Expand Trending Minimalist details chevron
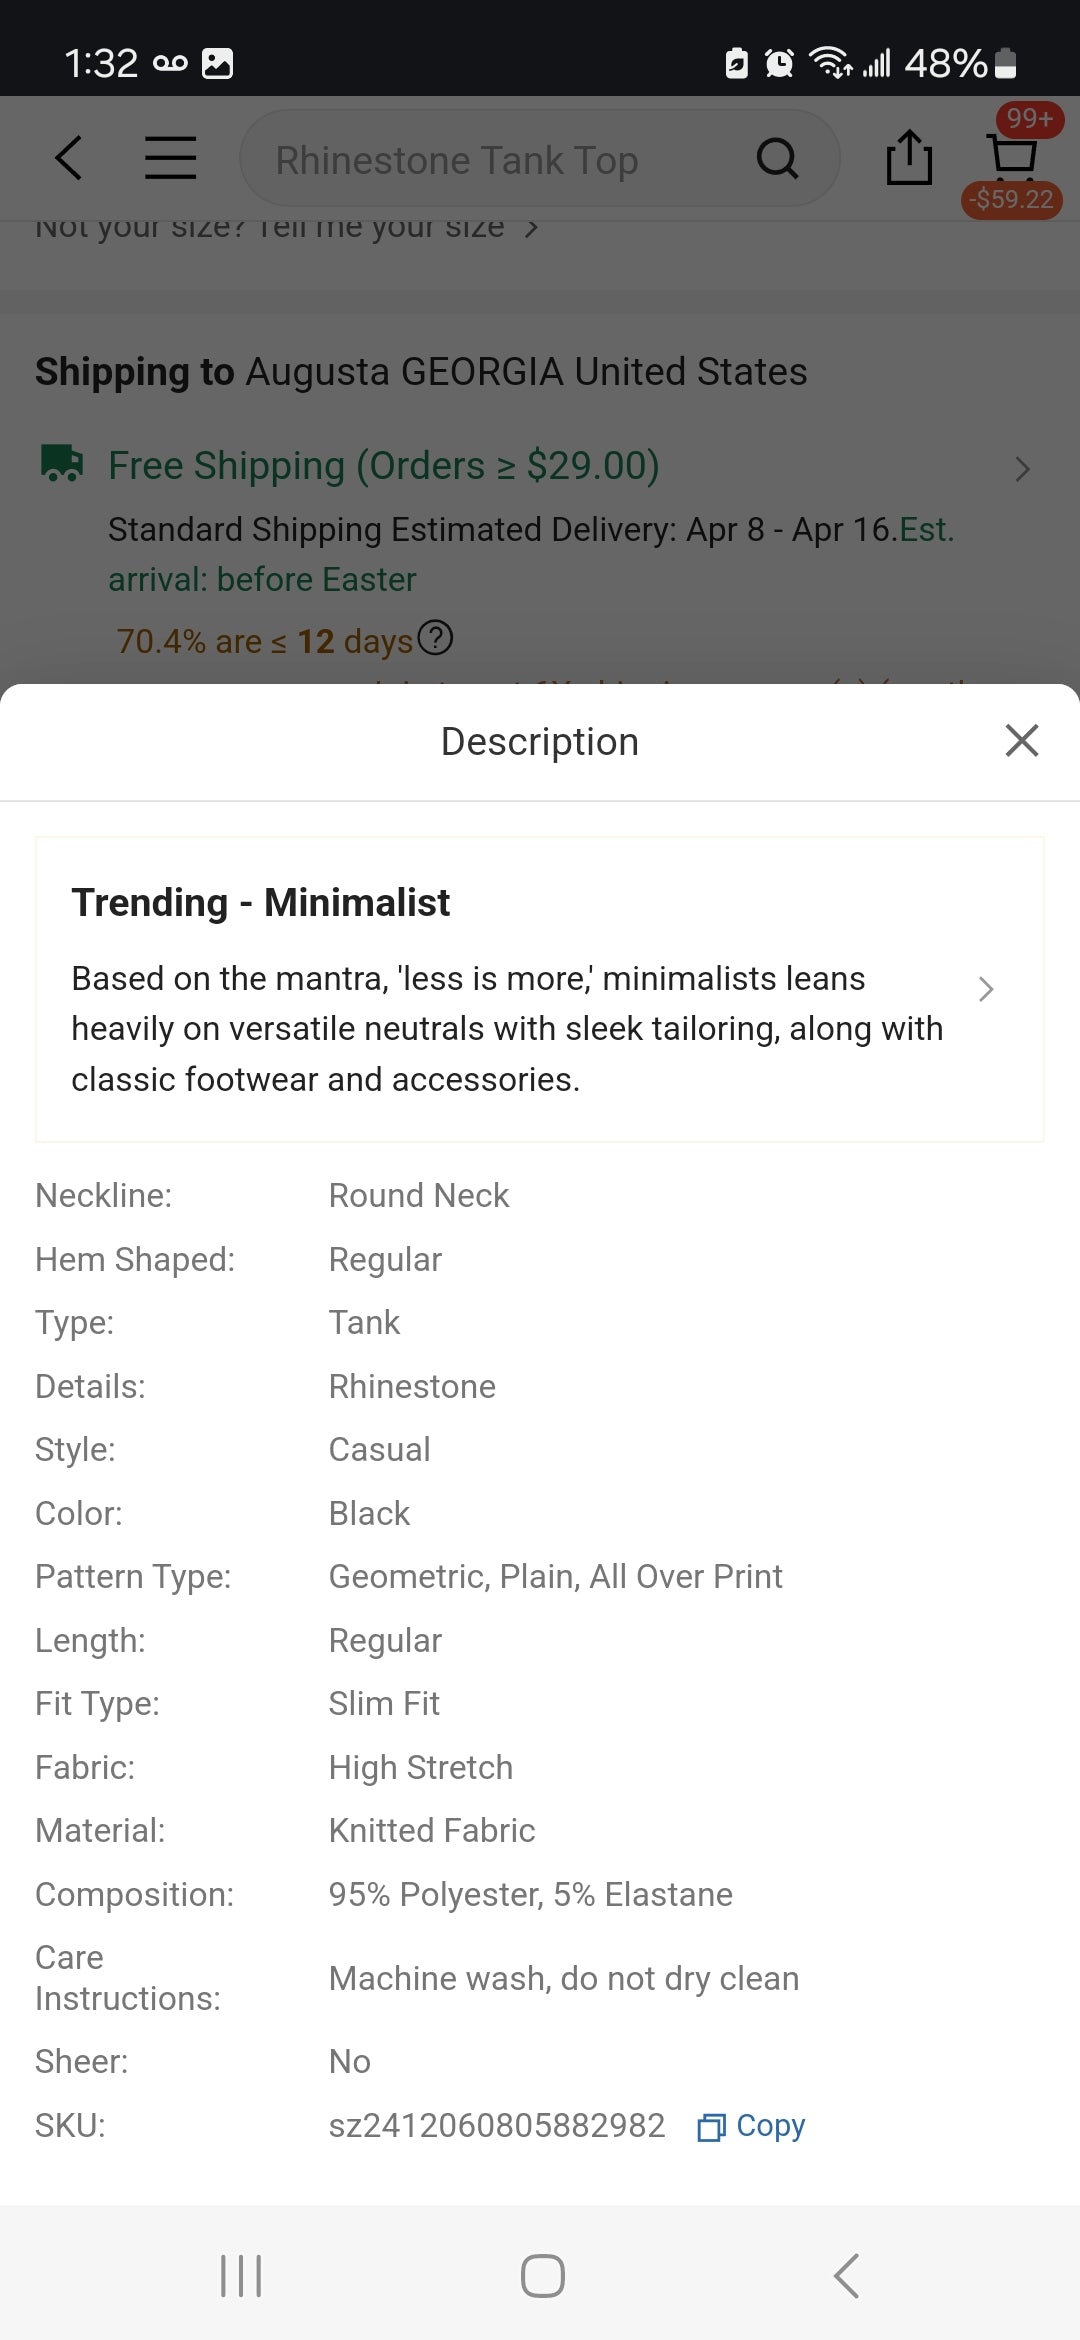The image size is (1080, 2340). pyautogui.click(x=986, y=989)
